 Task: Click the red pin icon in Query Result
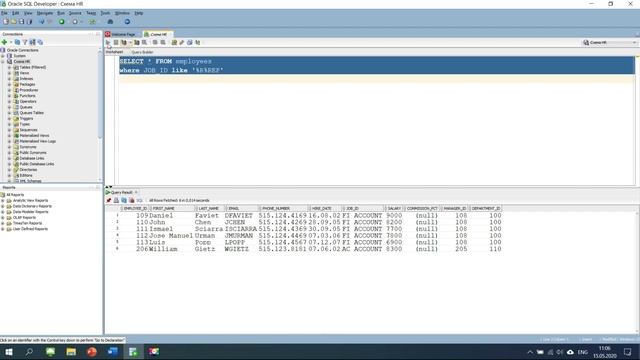click(x=109, y=200)
